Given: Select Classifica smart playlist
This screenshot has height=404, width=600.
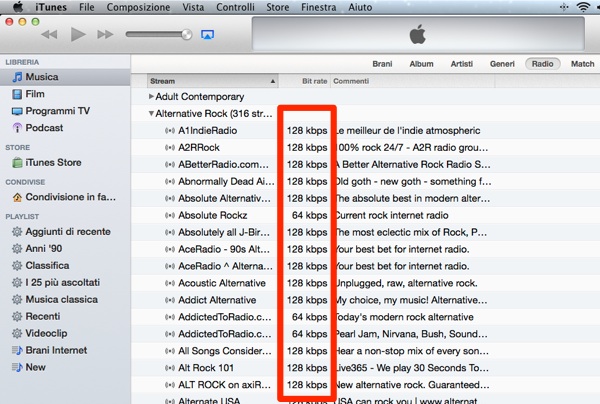Looking at the screenshot, I should coord(65,266).
